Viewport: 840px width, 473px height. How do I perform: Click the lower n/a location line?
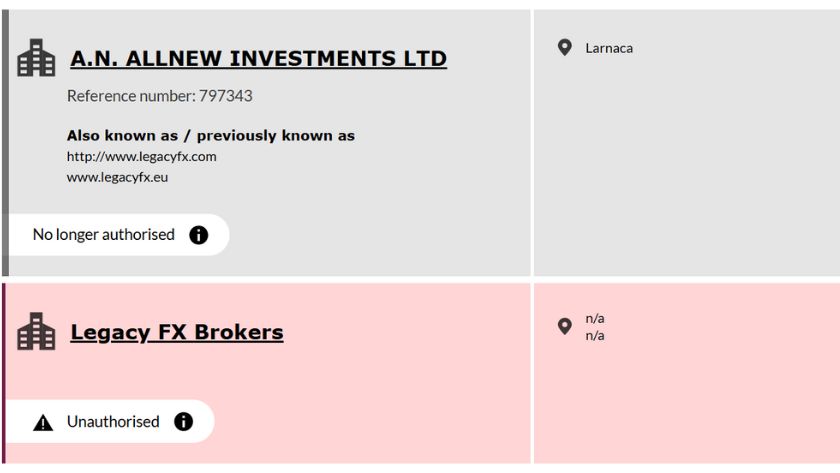pos(595,335)
